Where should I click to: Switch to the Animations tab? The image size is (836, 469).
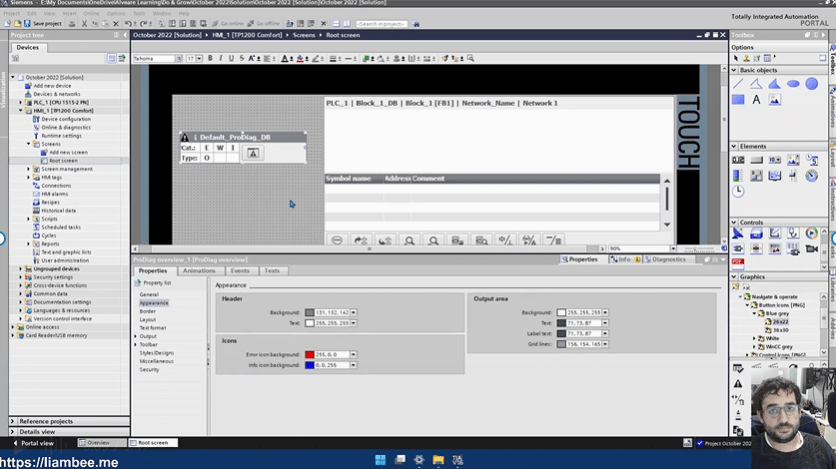pos(199,271)
